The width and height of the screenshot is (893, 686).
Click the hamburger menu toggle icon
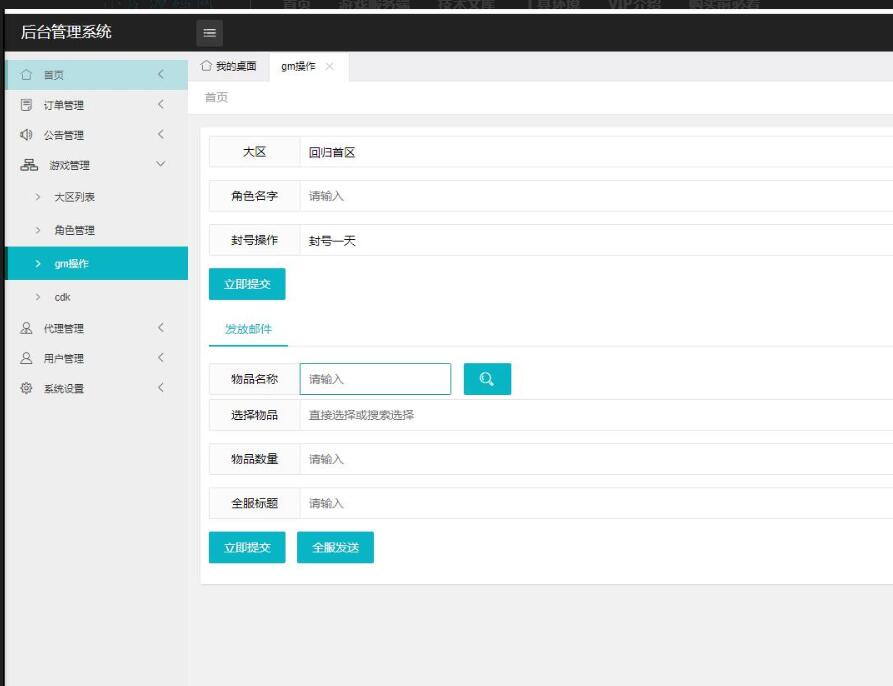tap(209, 33)
